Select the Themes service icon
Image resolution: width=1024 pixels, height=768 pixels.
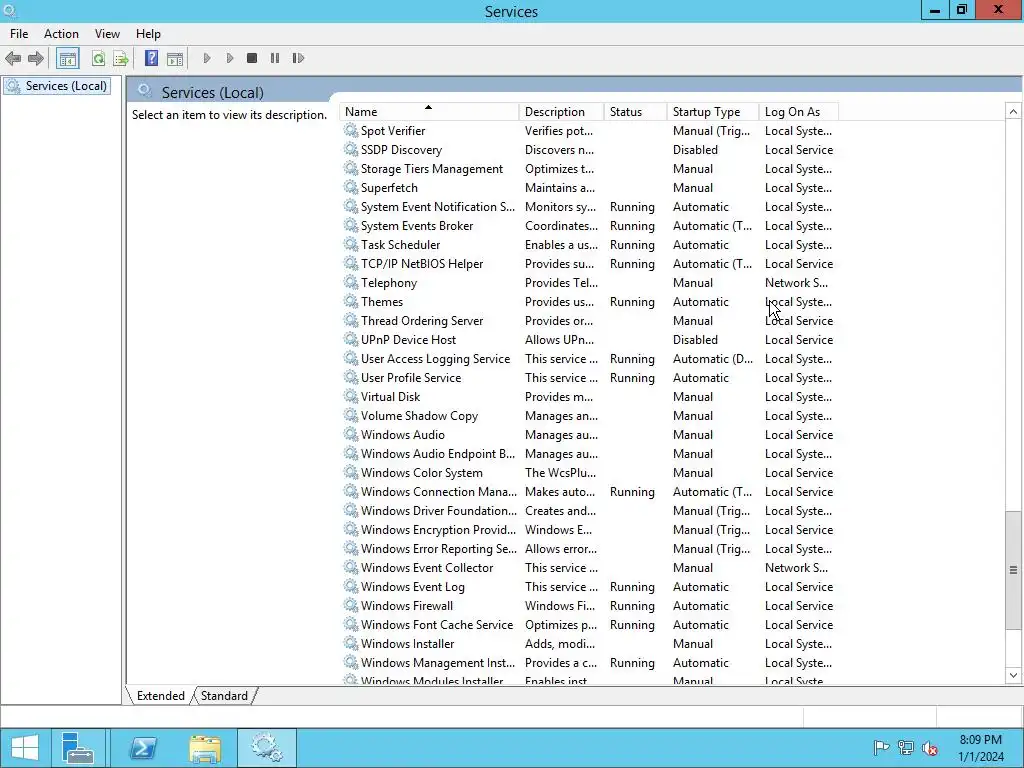click(351, 302)
